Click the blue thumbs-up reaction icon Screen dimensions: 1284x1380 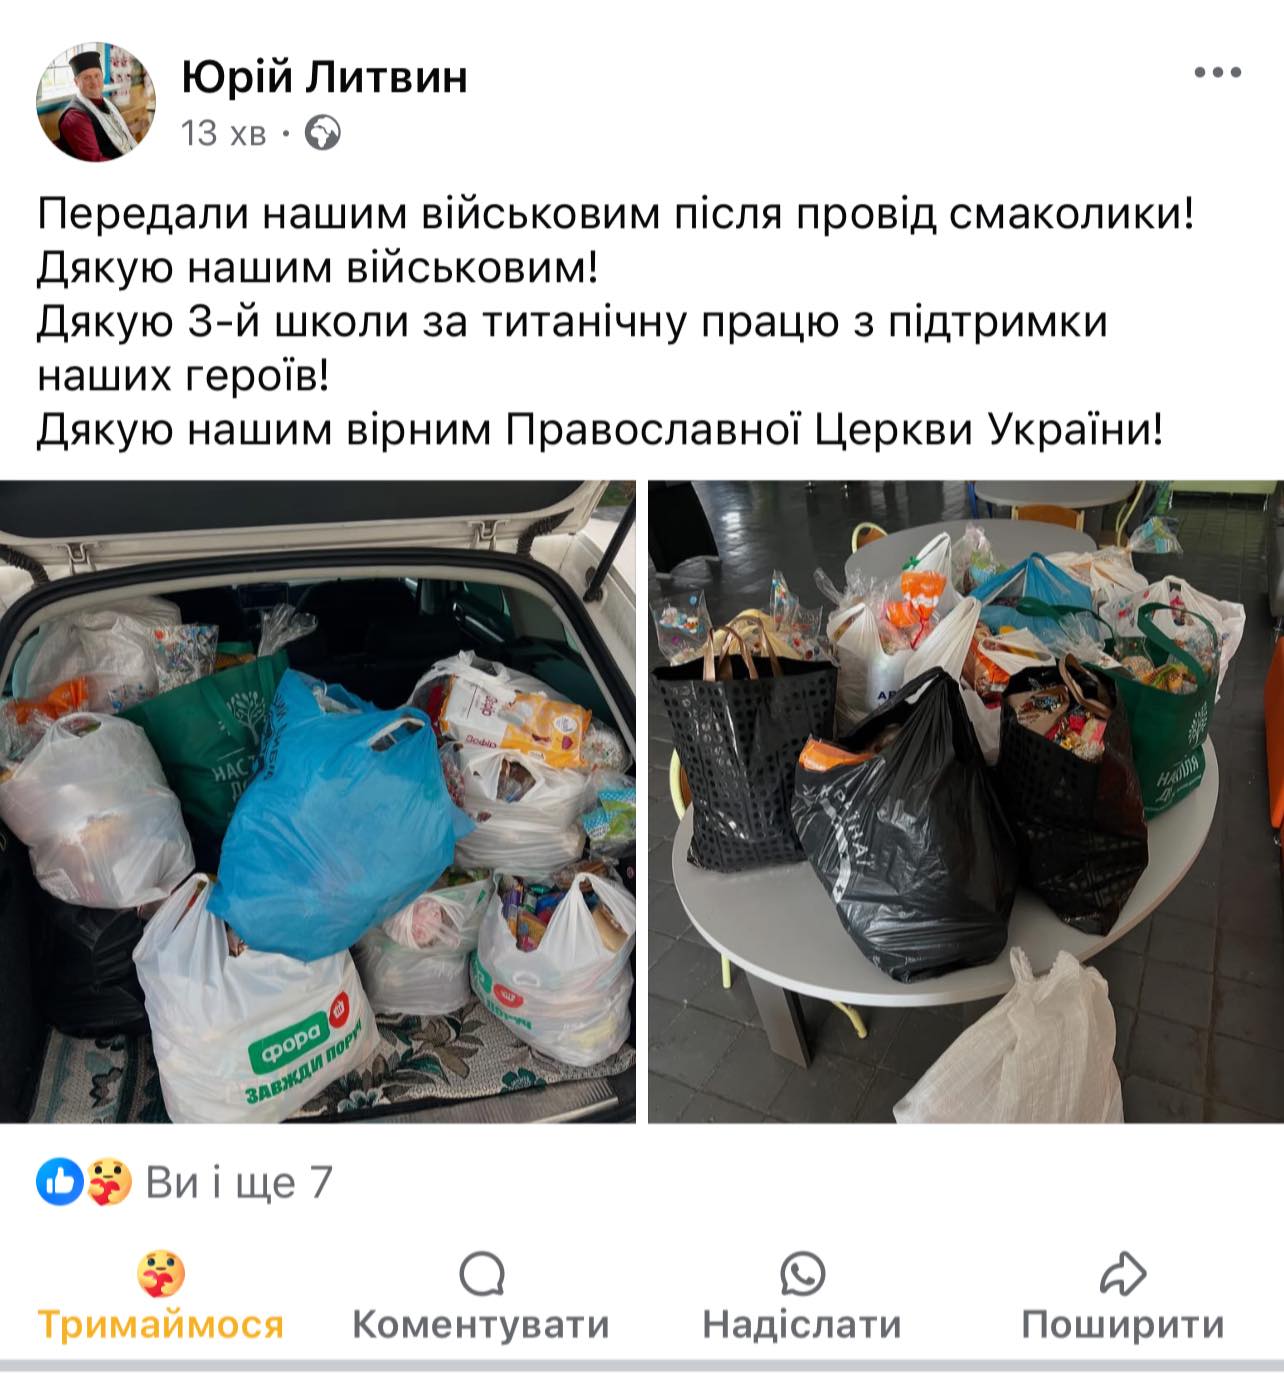pyautogui.click(x=60, y=1182)
